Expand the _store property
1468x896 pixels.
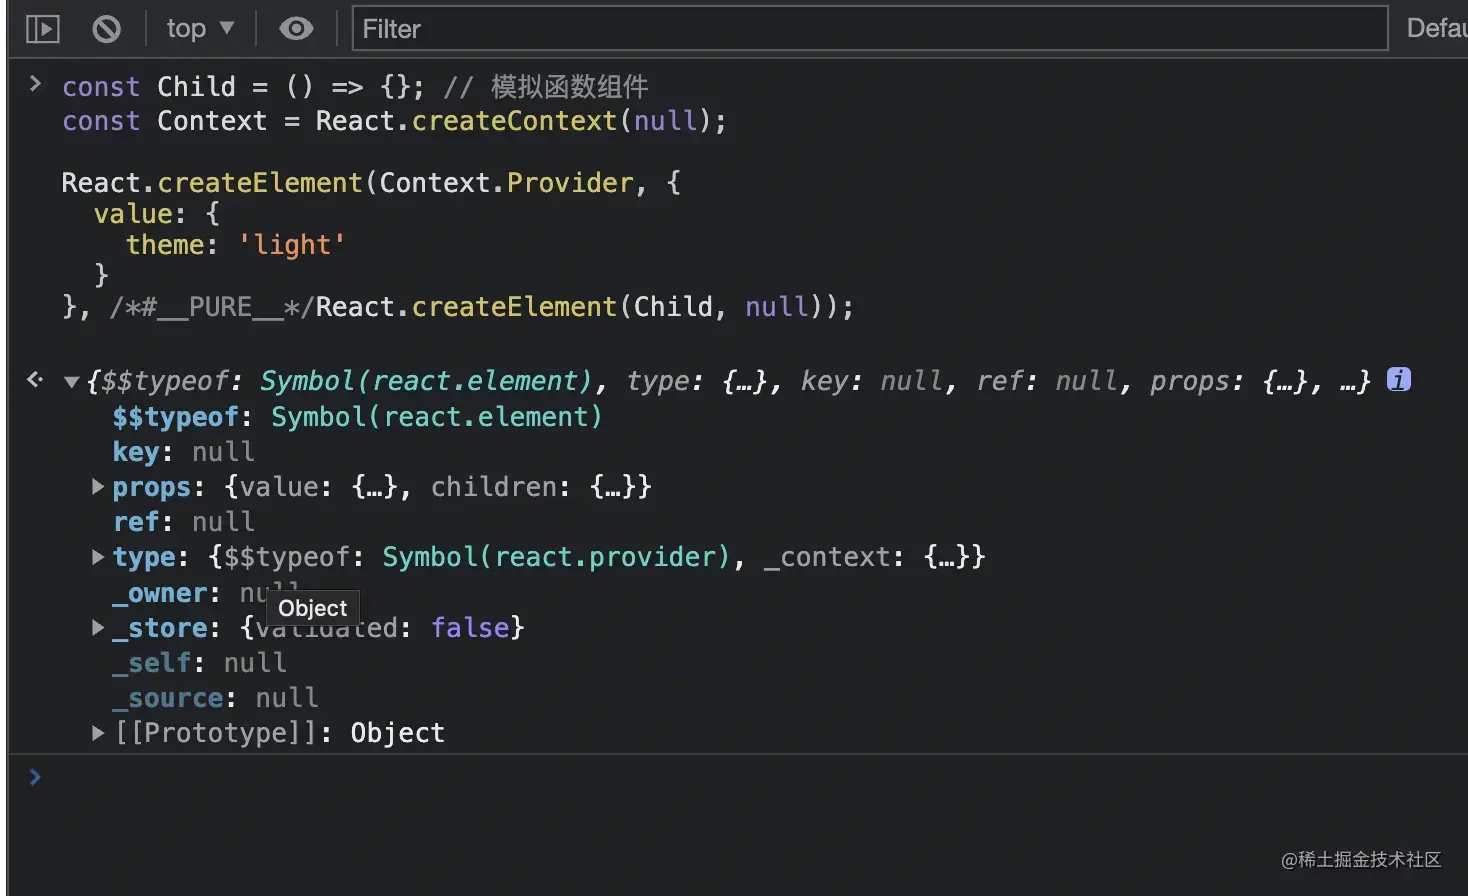click(97, 628)
